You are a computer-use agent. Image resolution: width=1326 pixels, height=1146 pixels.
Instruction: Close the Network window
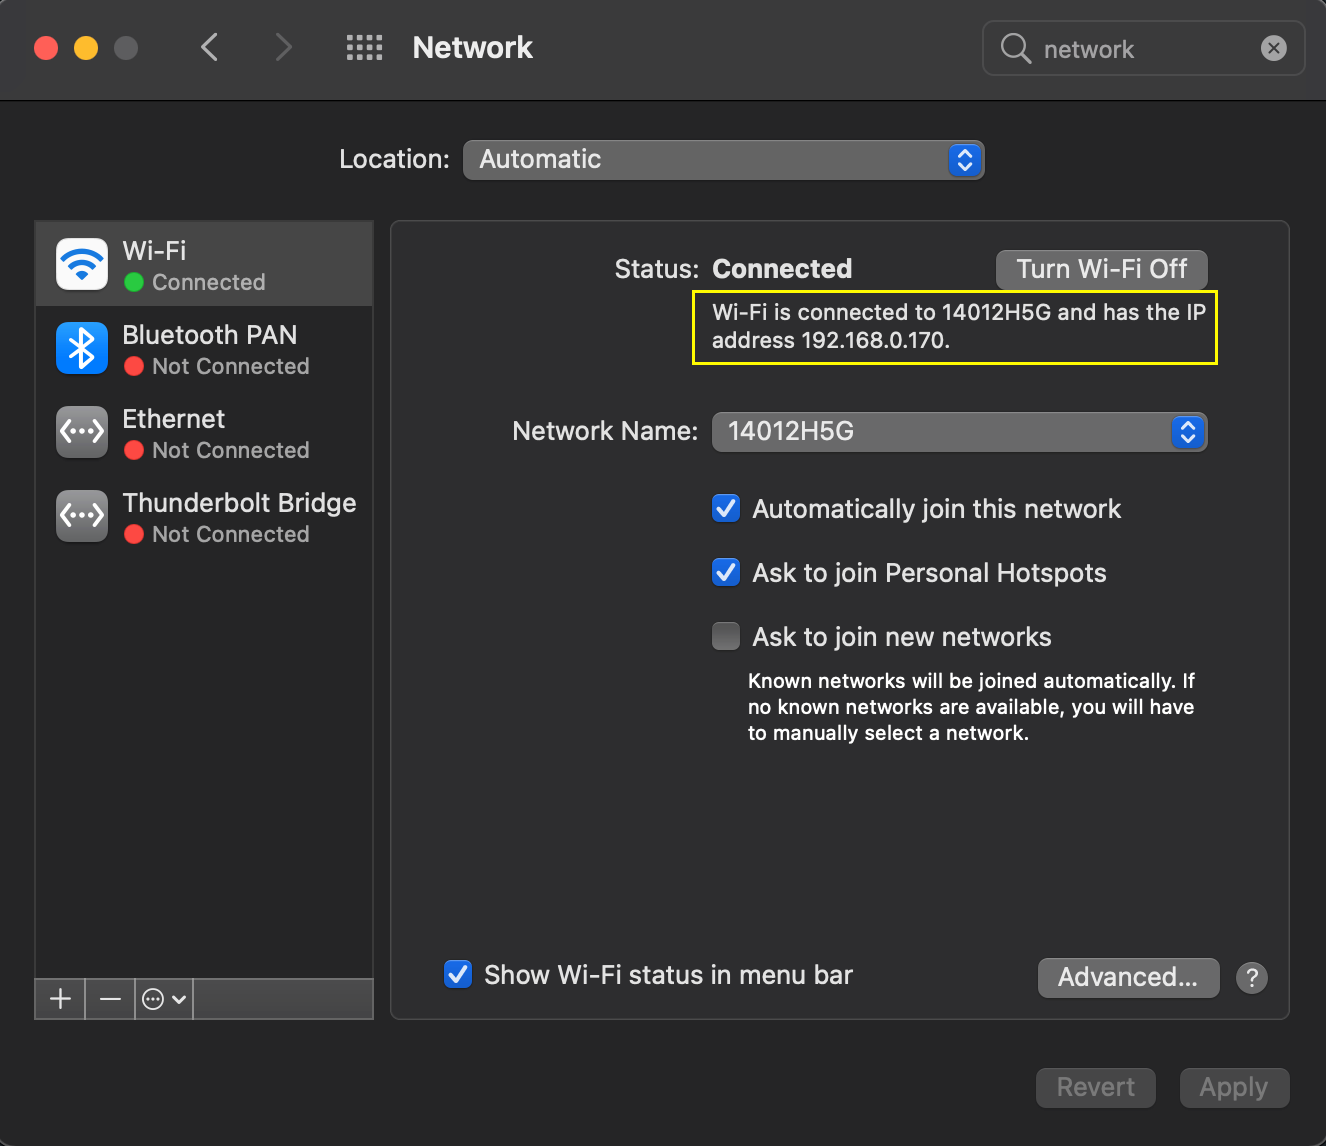[x=46, y=48]
